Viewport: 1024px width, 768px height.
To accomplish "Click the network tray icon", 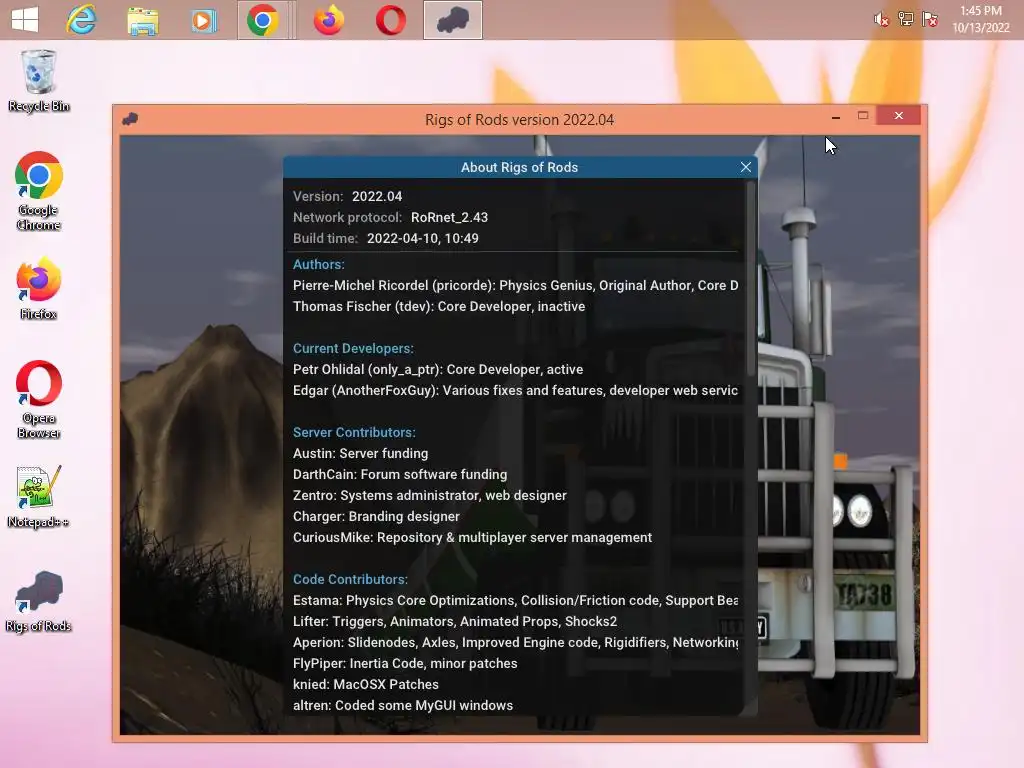I will click(x=906, y=20).
